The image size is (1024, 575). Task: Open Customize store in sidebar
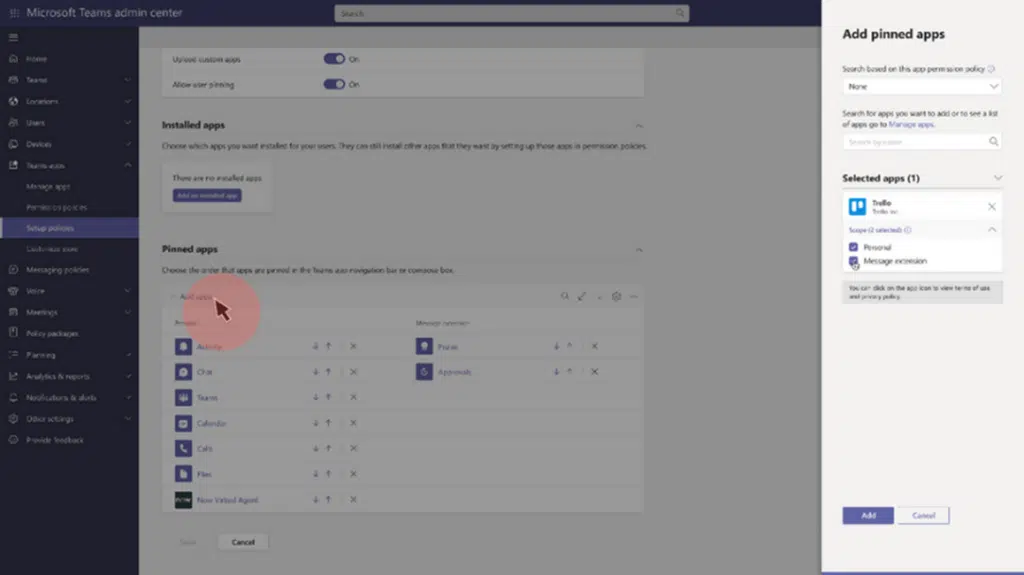(52, 249)
